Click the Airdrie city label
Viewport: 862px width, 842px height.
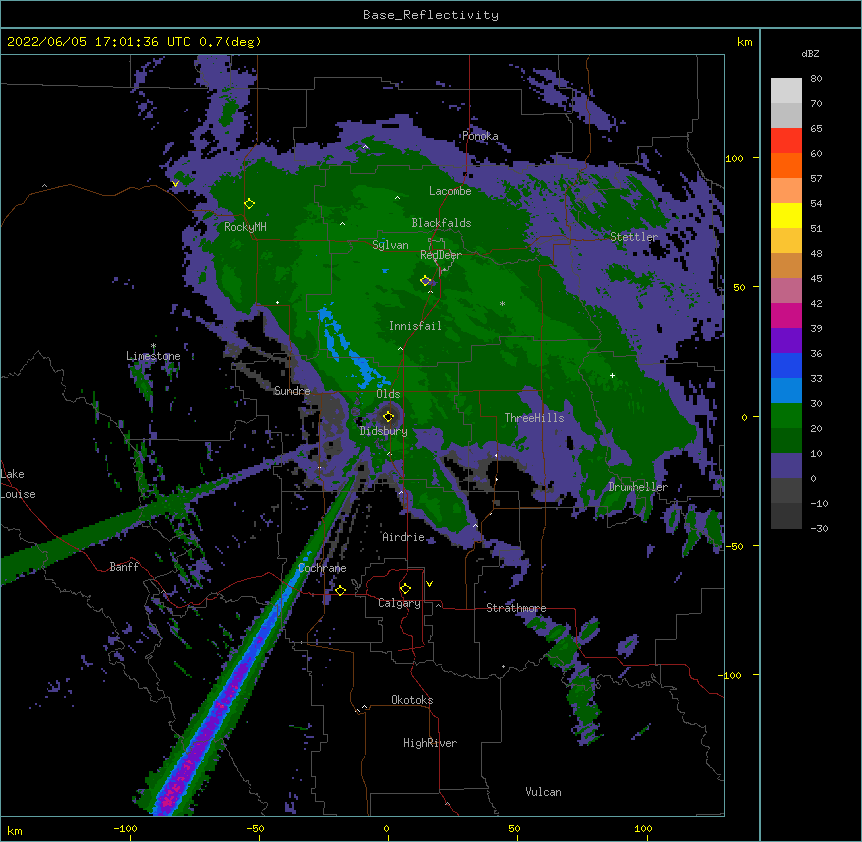click(403, 537)
